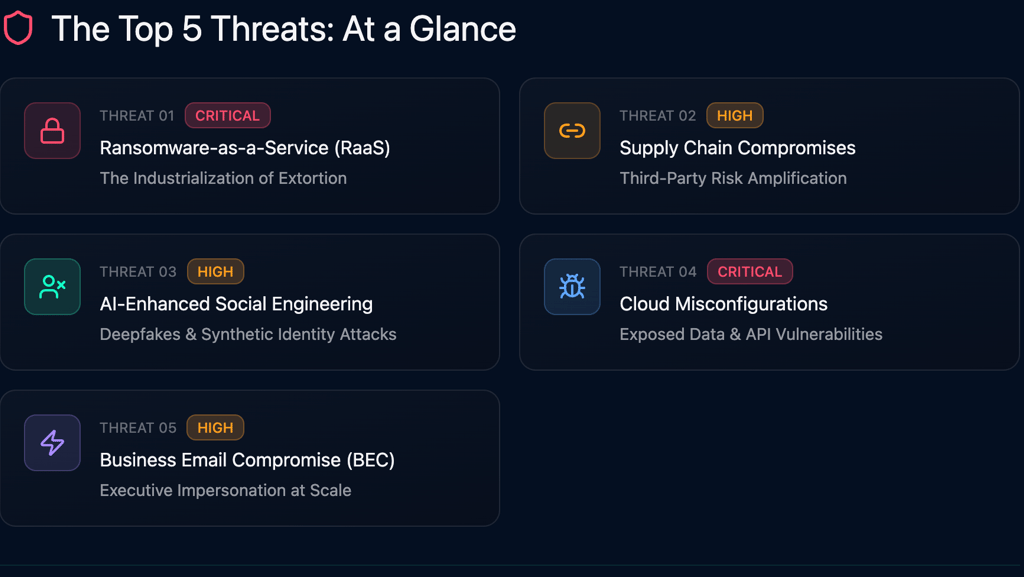Click the CRITICAL badge on Threat 04

(x=750, y=272)
